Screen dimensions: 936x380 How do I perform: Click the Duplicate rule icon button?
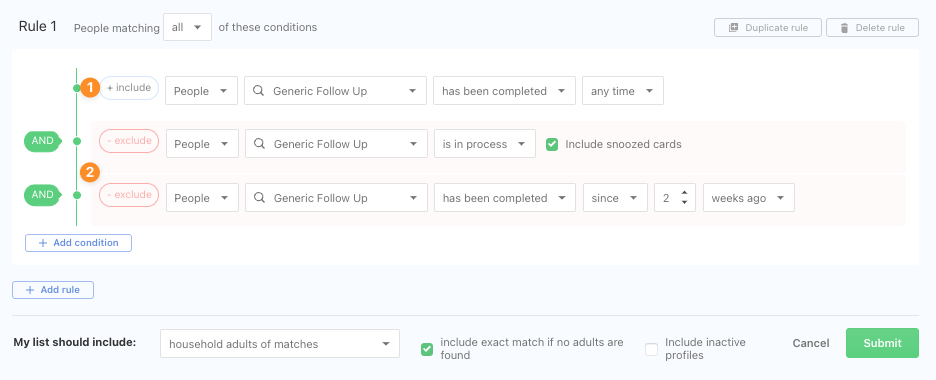734,27
